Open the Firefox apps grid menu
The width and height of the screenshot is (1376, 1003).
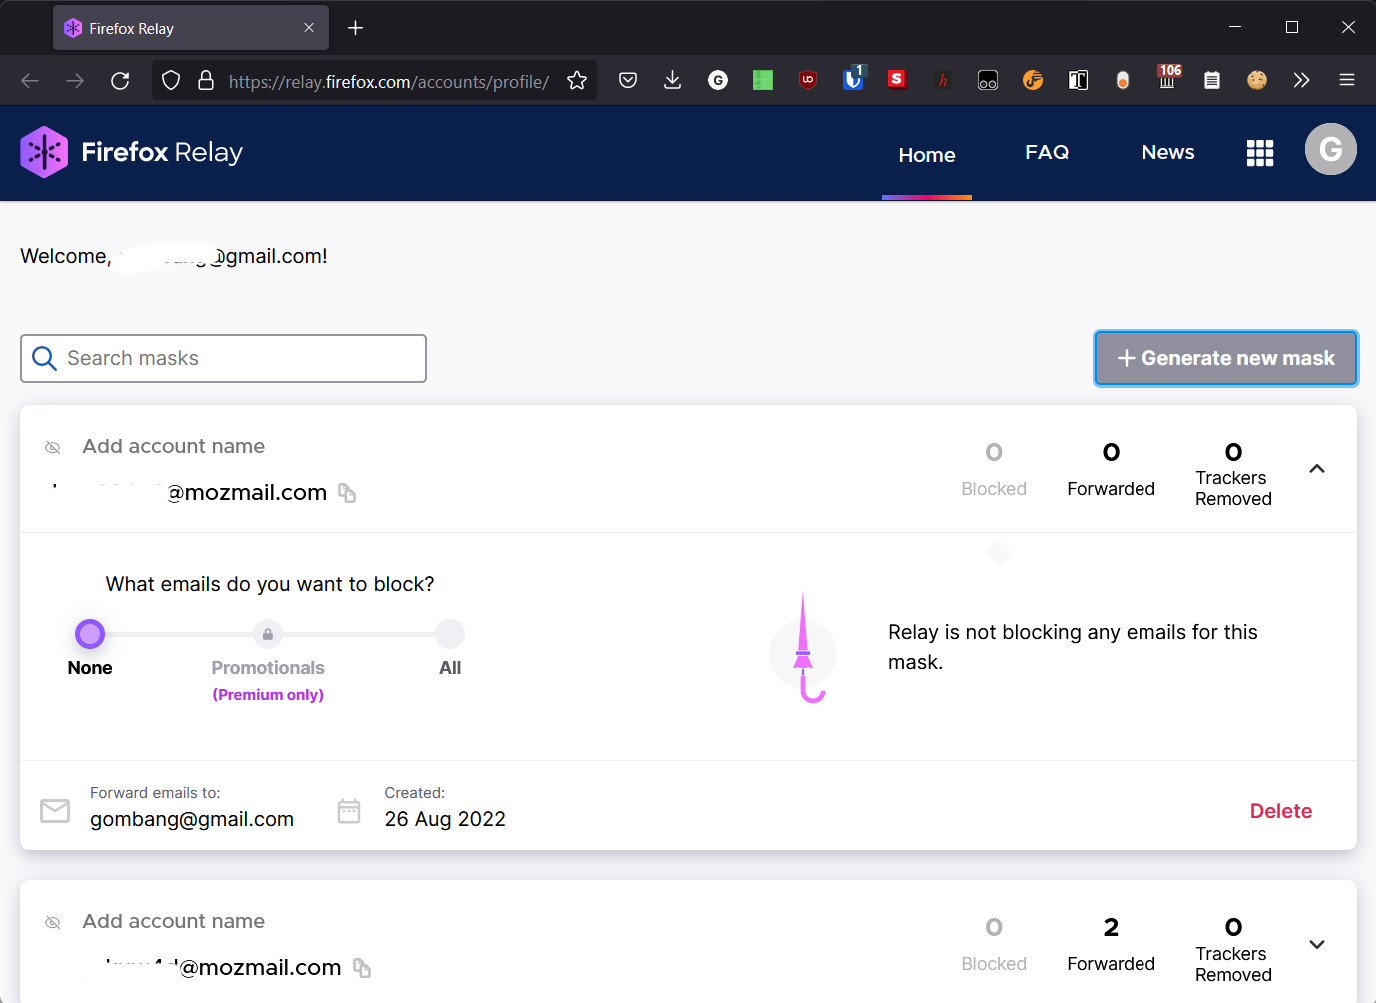point(1260,153)
